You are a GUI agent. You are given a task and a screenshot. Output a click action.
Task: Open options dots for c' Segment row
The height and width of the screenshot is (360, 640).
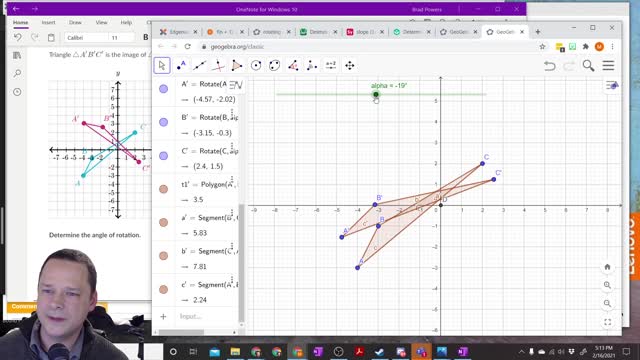click(x=232, y=280)
